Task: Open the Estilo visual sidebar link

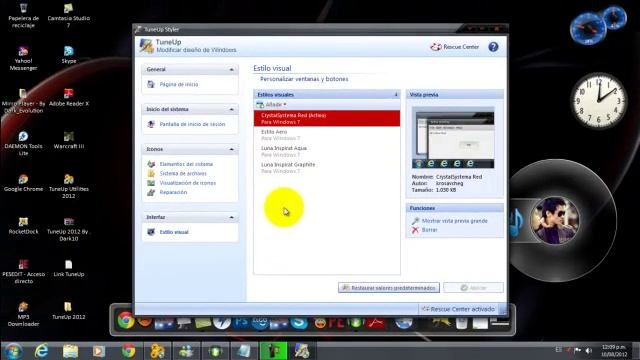Action: (x=174, y=232)
